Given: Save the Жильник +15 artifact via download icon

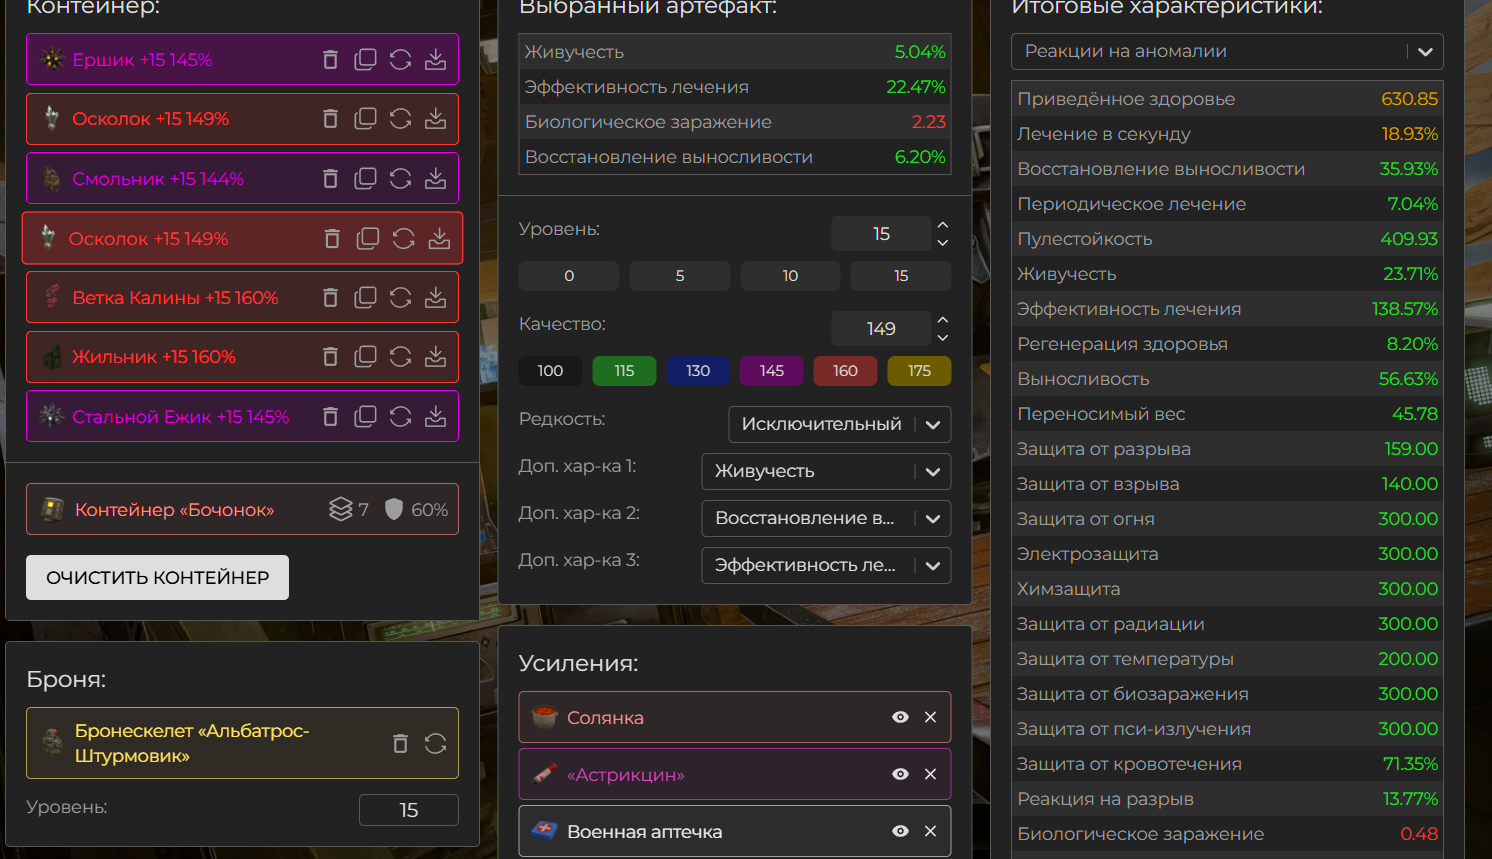Looking at the screenshot, I should [x=435, y=357].
